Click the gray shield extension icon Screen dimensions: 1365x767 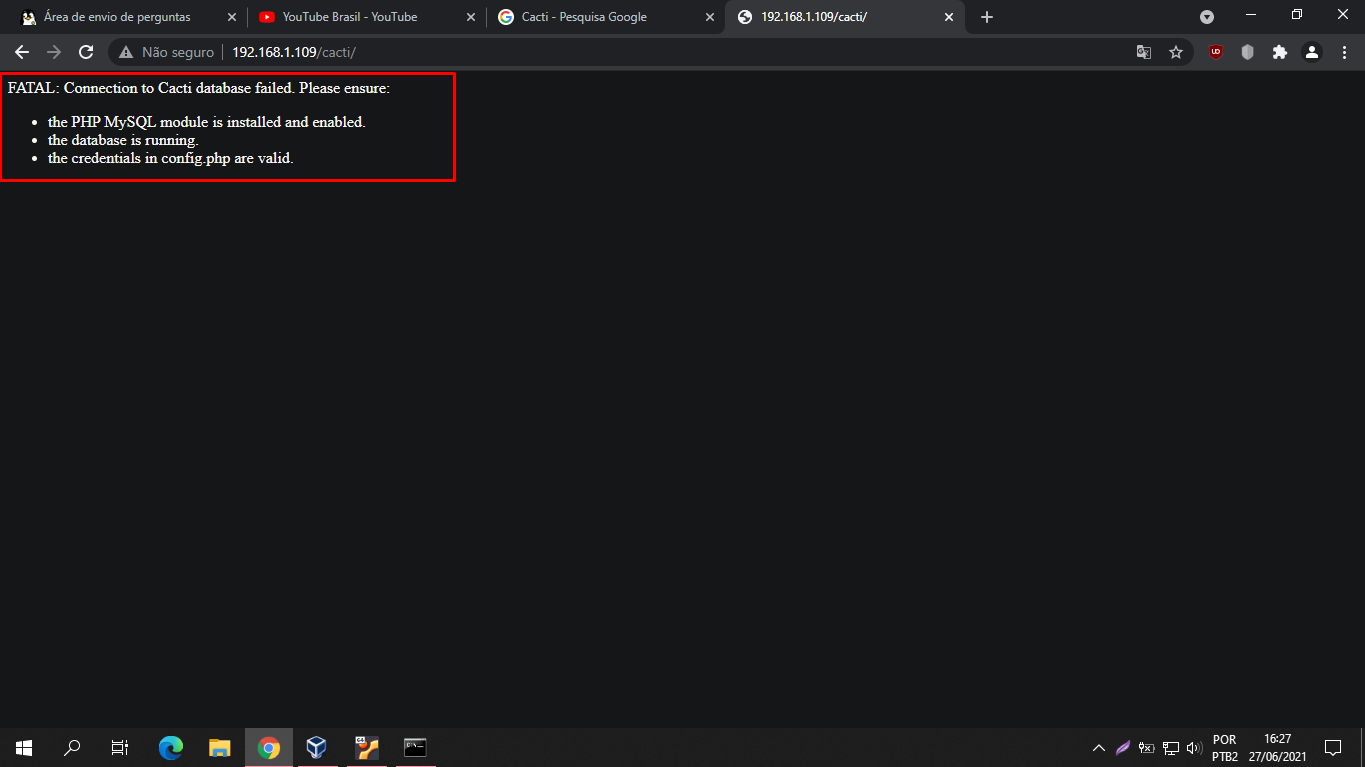(x=1247, y=52)
